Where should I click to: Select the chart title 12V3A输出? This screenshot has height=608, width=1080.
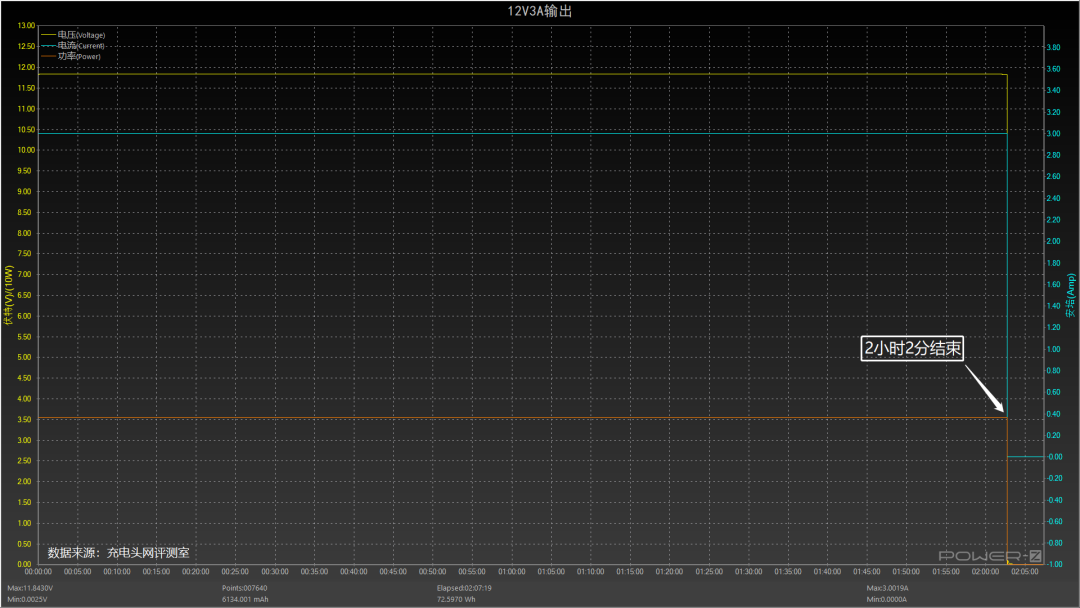click(x=540, y=11)
